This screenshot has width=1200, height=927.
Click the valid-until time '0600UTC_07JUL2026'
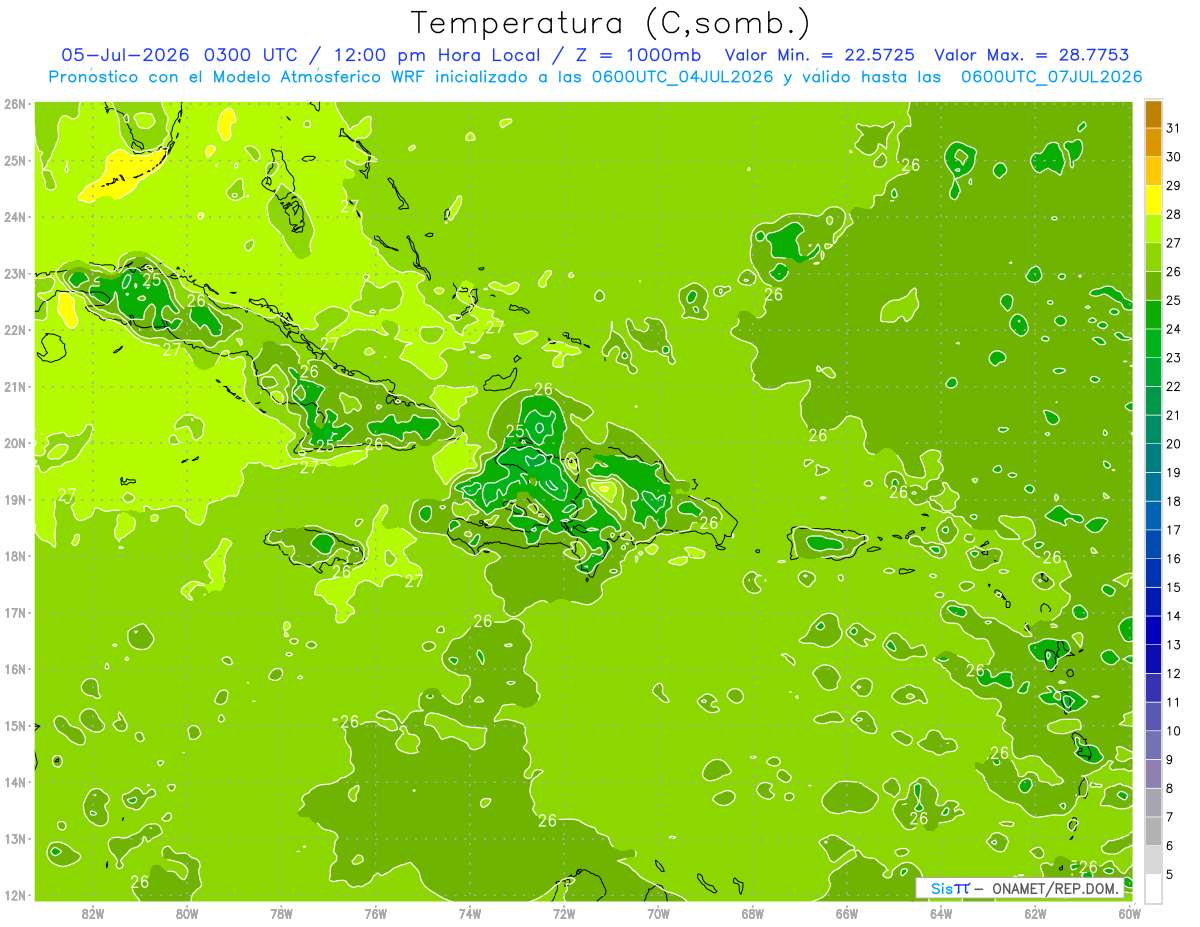coord(1051,77)
